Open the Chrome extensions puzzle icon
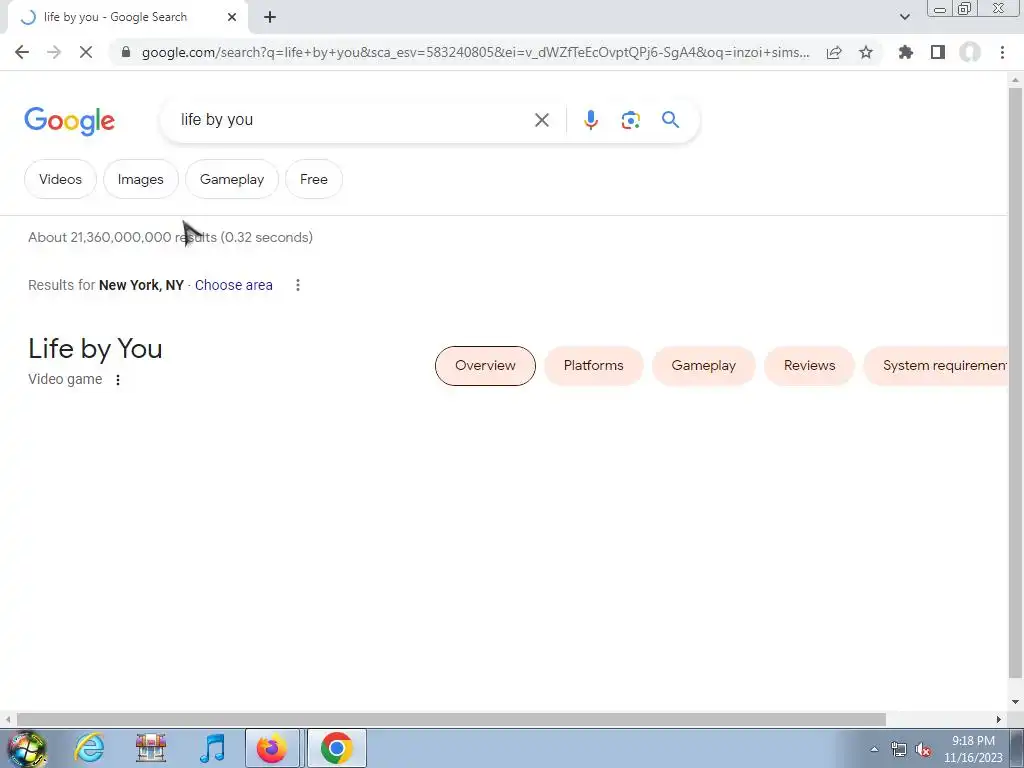This screenshot has height=768, width=1024. (906, 52)
